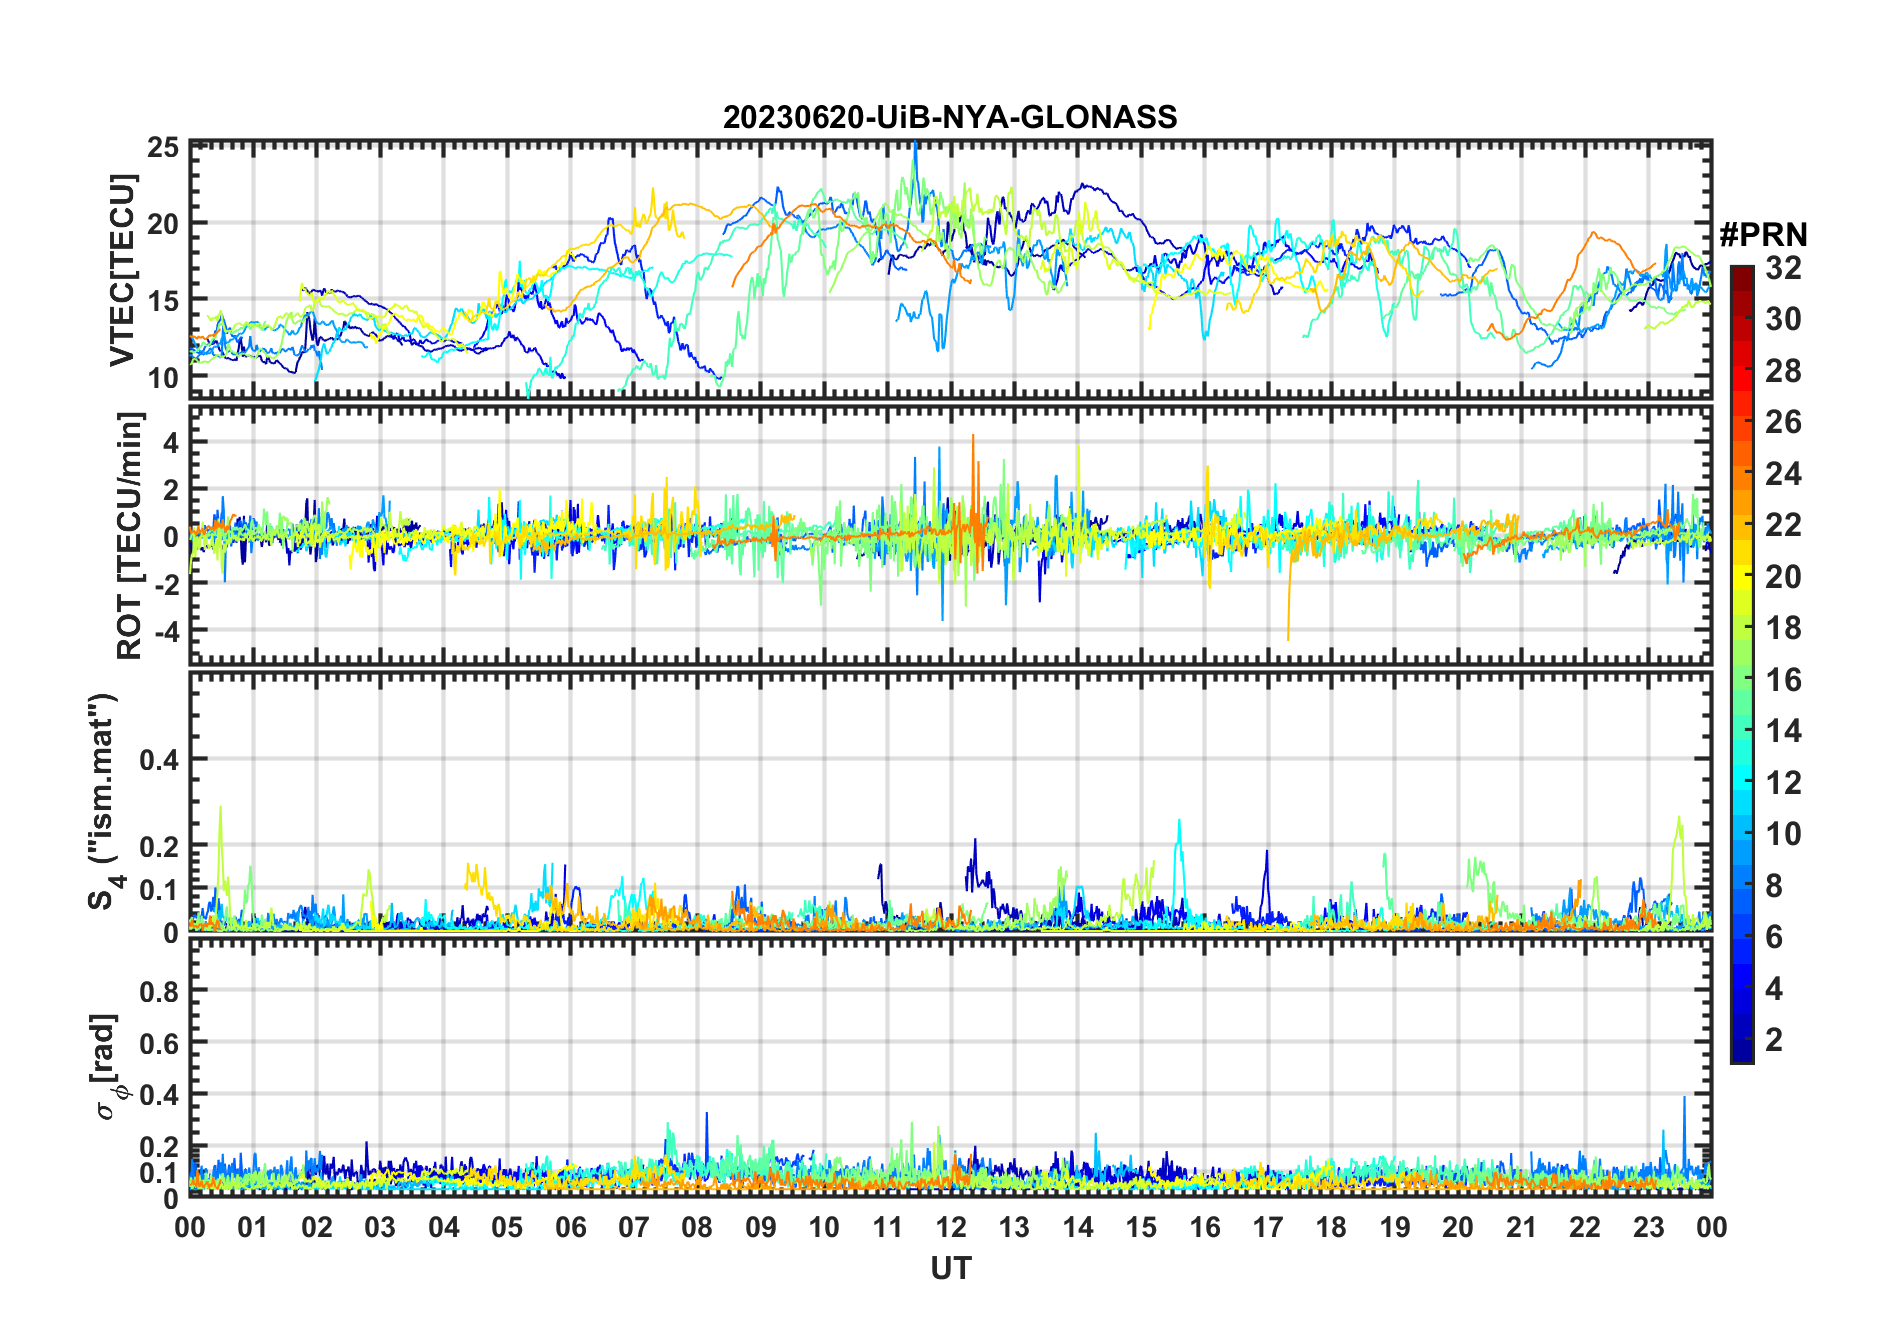Click the colorbar tick label 16
This screenshot has width=1902, height=1330.
click(x=1783, y=680)
